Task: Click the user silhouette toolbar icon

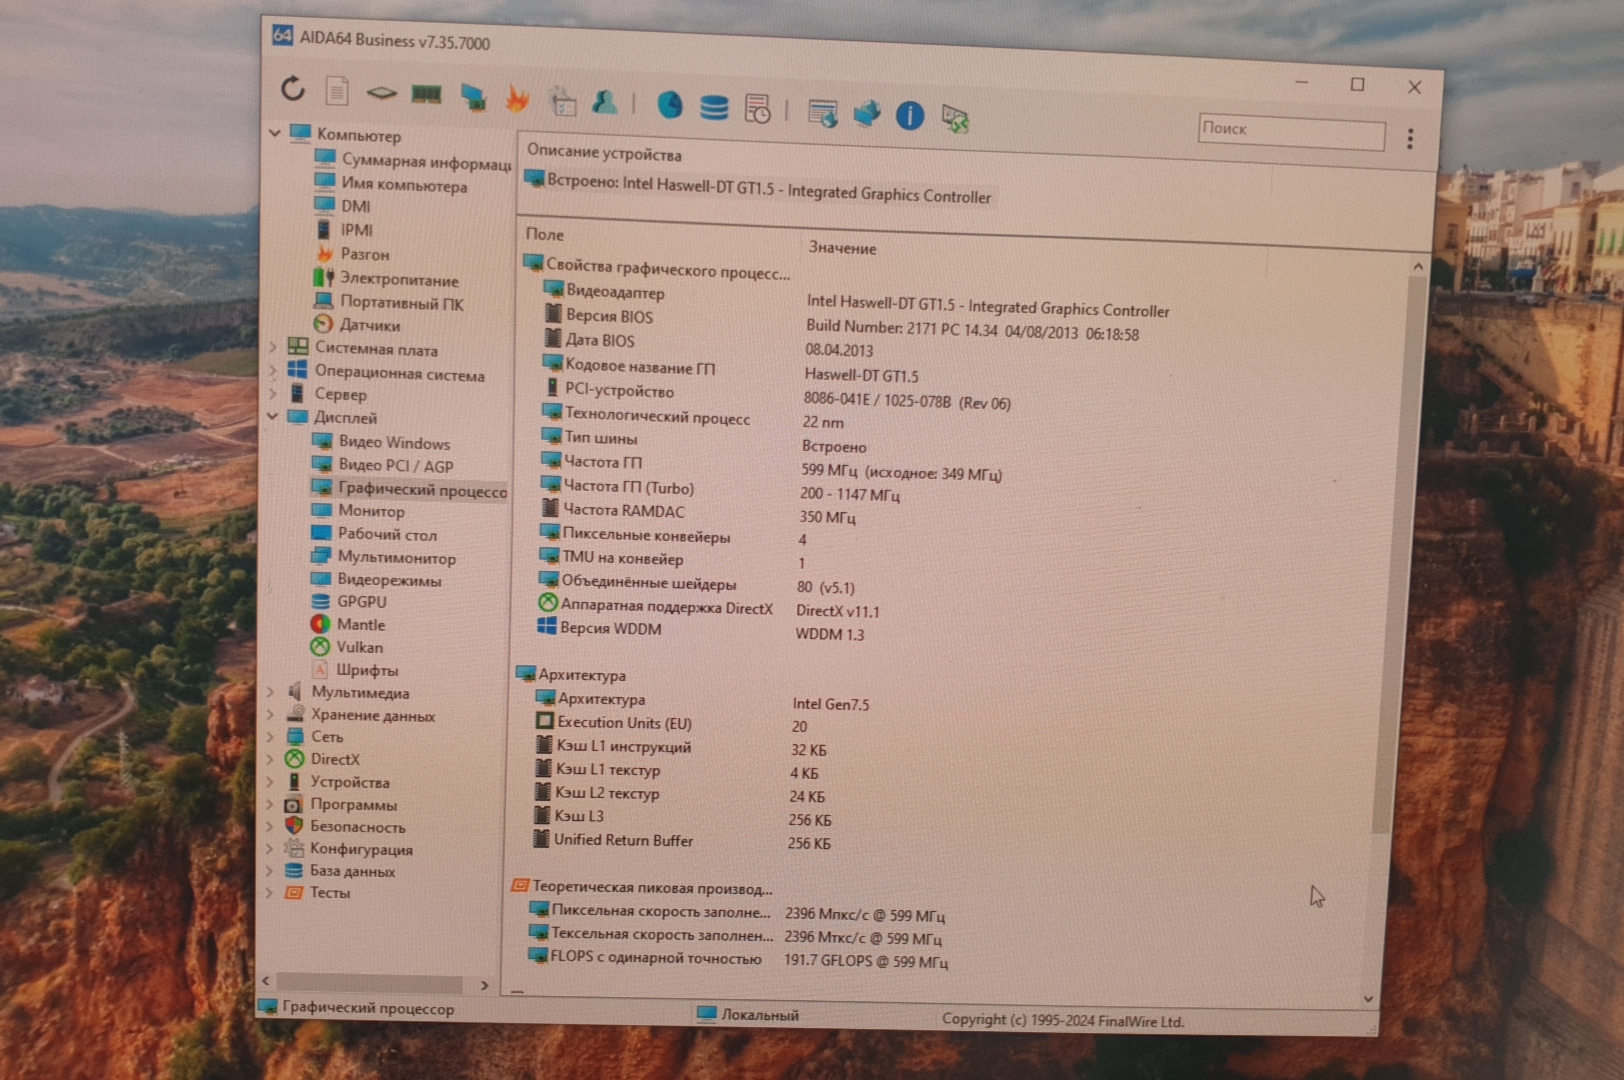Action: click(x=605, y=102)
